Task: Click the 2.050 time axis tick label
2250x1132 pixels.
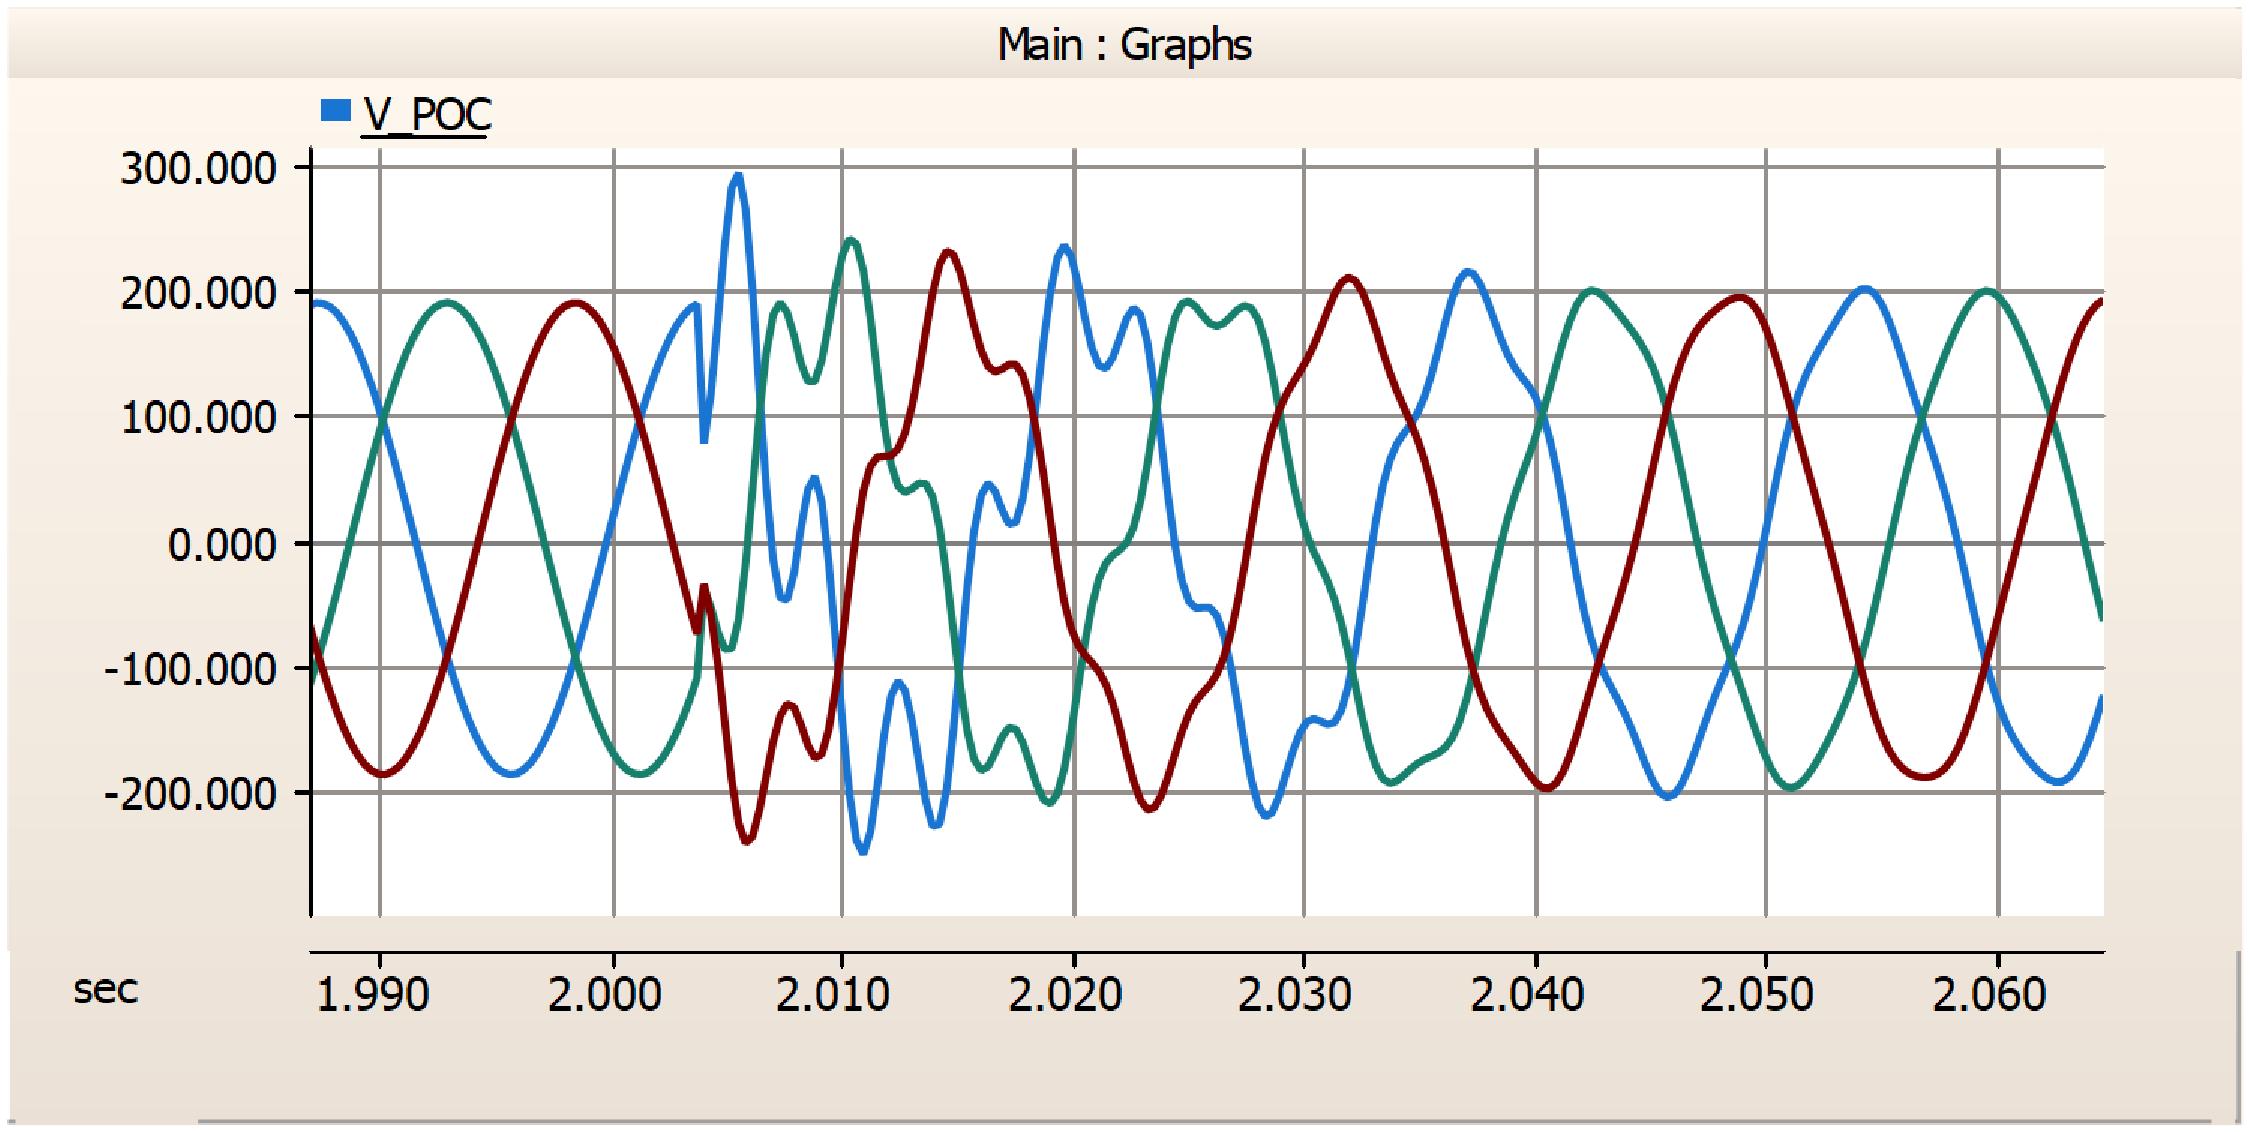Action: pos(1757,995)
